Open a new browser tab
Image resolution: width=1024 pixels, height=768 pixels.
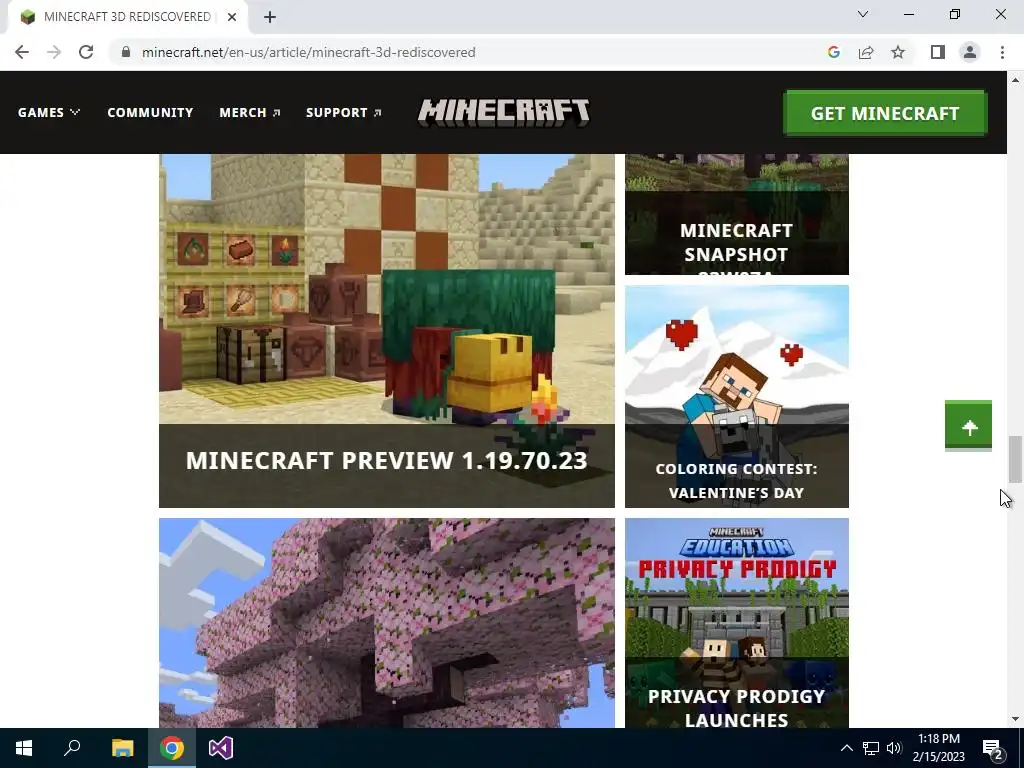pyautogui.click(x=270, y=17)
